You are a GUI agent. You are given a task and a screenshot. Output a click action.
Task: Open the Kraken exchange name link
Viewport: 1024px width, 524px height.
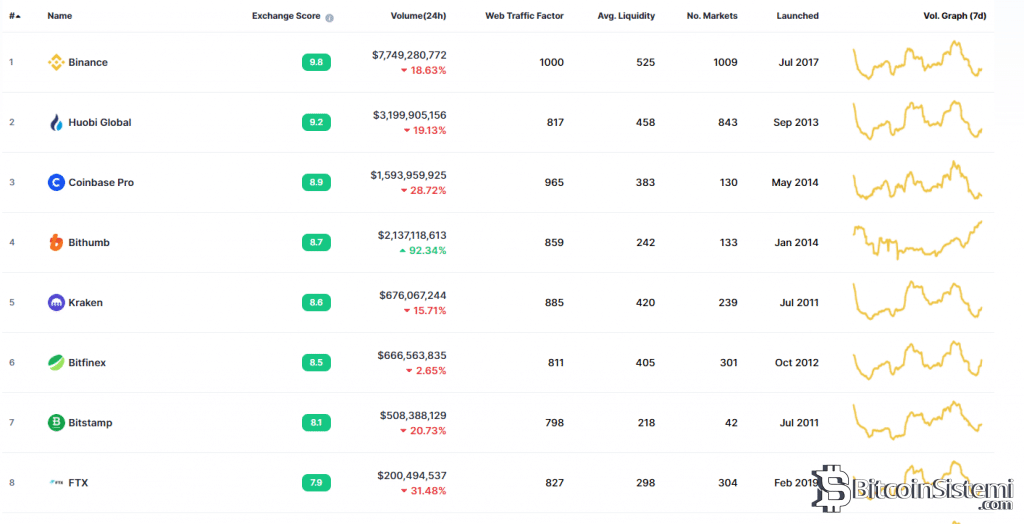click(x=85, y=302)
